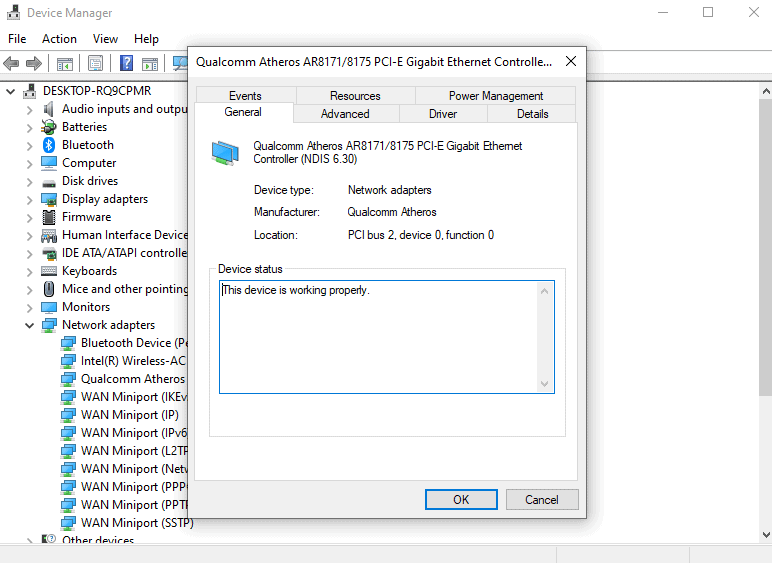Click the Display adapters category icon
The width and height of the screenshot is (772, 563).
[x=49, y=199]
